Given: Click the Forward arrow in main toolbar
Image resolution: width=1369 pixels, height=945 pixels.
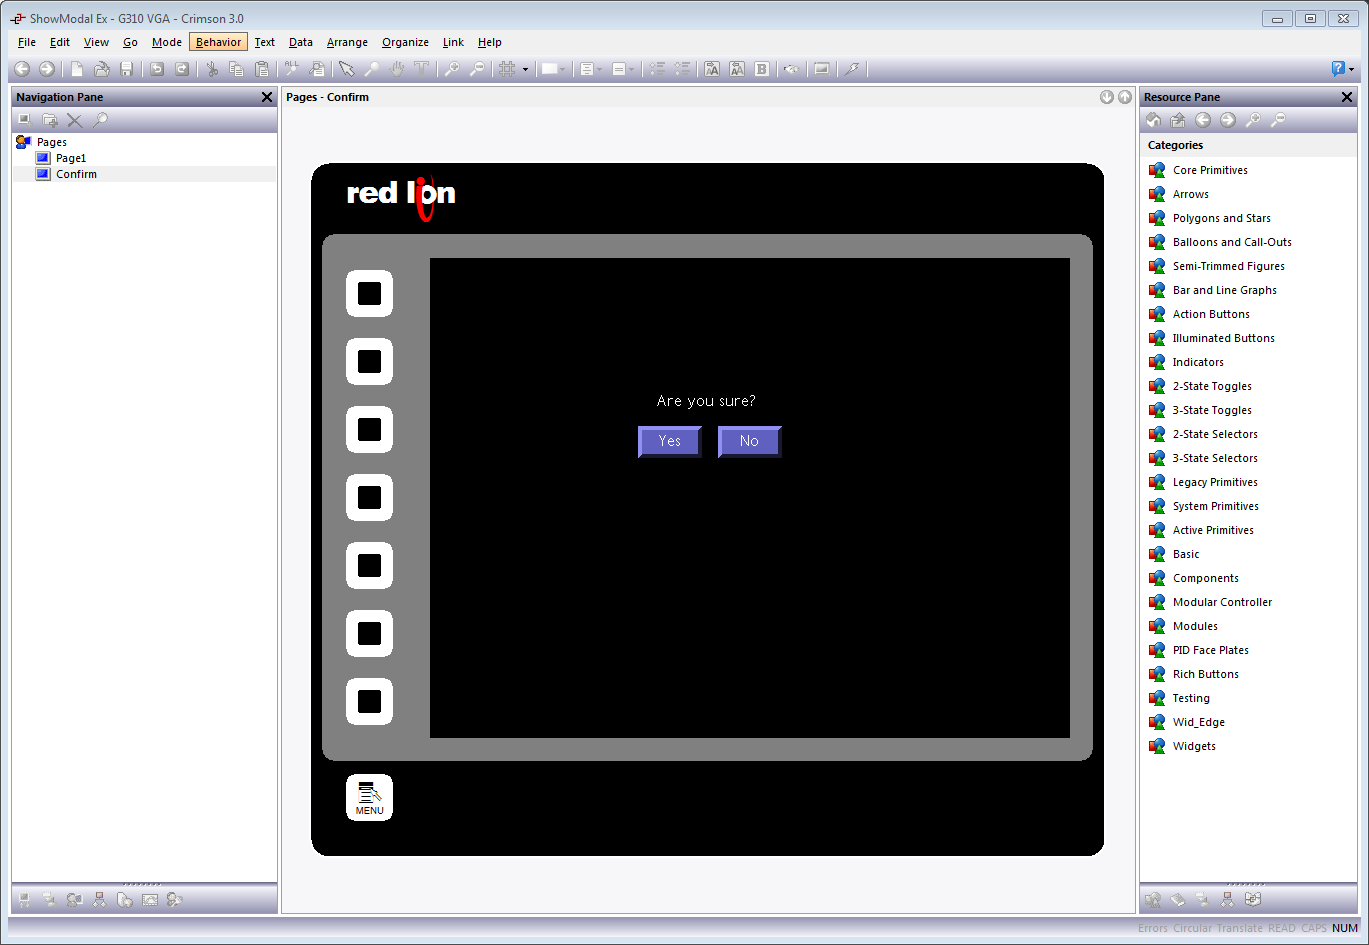Looking at the screenshot, I should pos(47,69).
